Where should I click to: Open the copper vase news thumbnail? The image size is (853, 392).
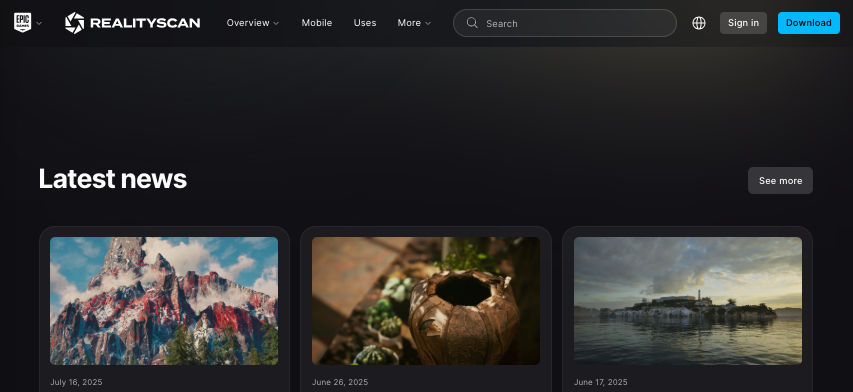tap(426, 301)
